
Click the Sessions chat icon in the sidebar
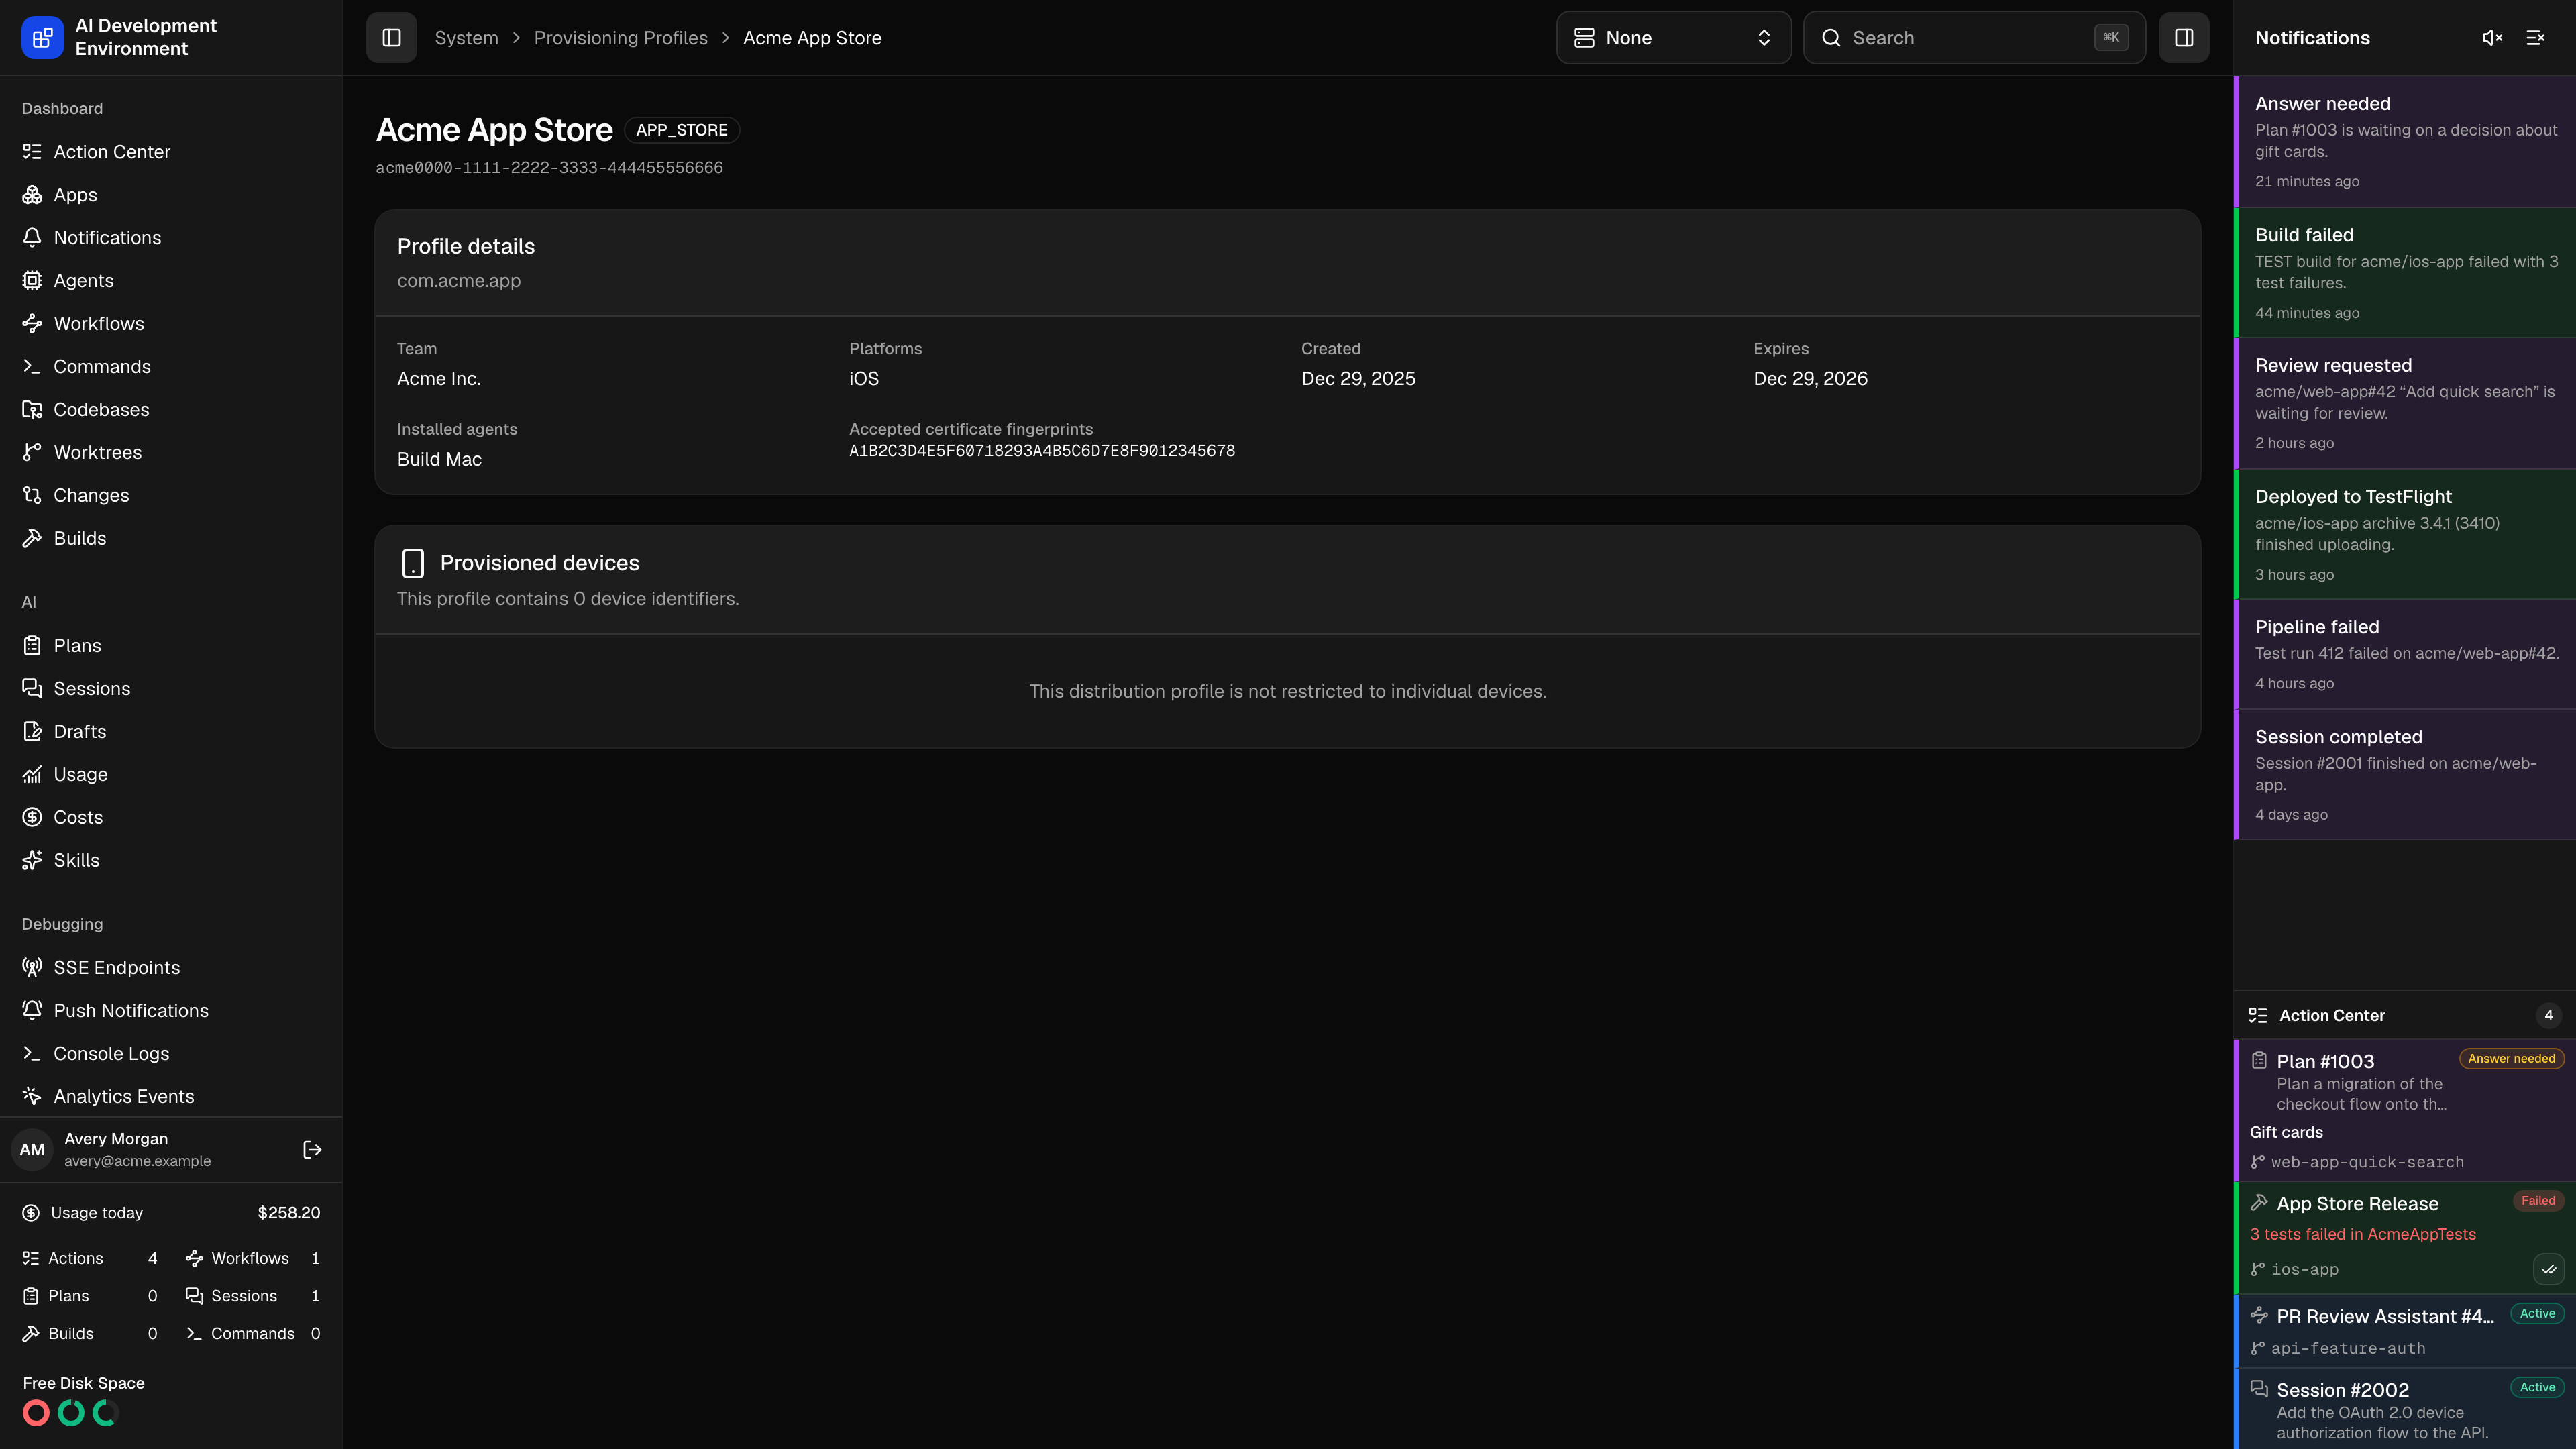32,689
